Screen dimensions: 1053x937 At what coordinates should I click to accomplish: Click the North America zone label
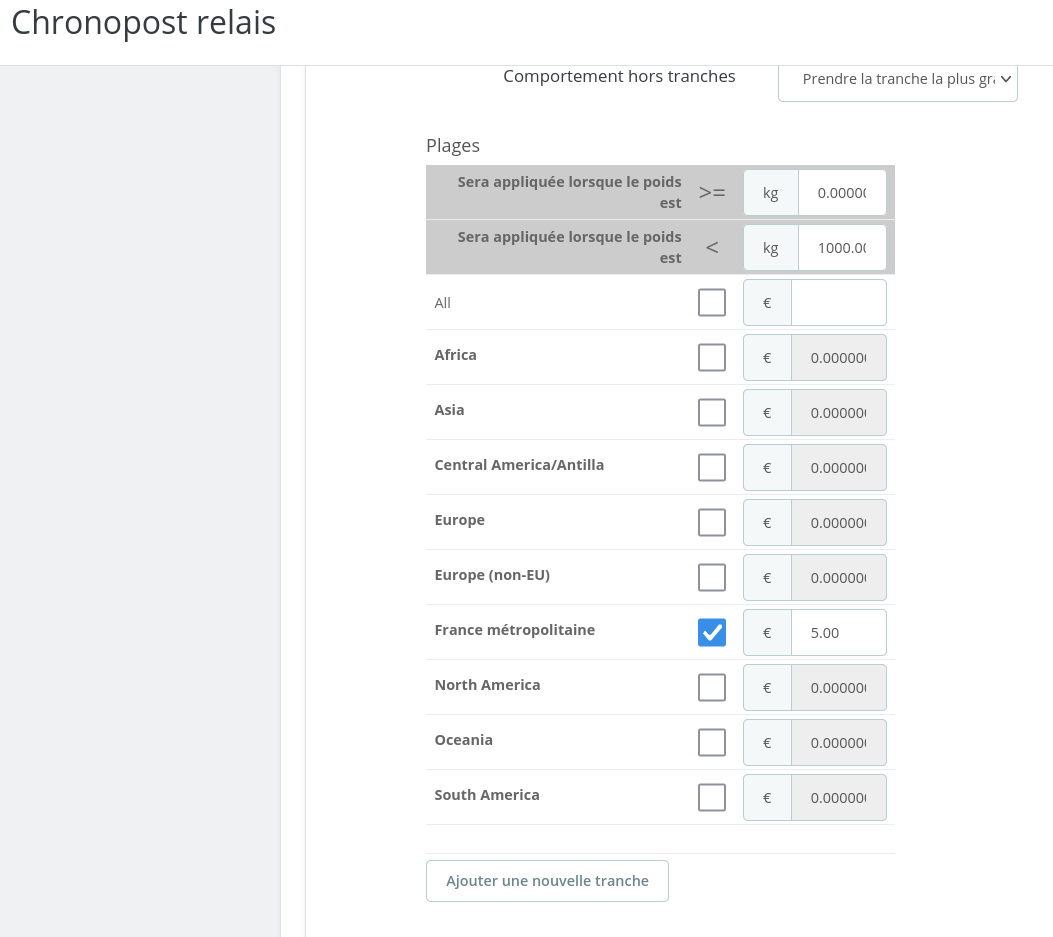pyautogui.click(x=488, y=685)
